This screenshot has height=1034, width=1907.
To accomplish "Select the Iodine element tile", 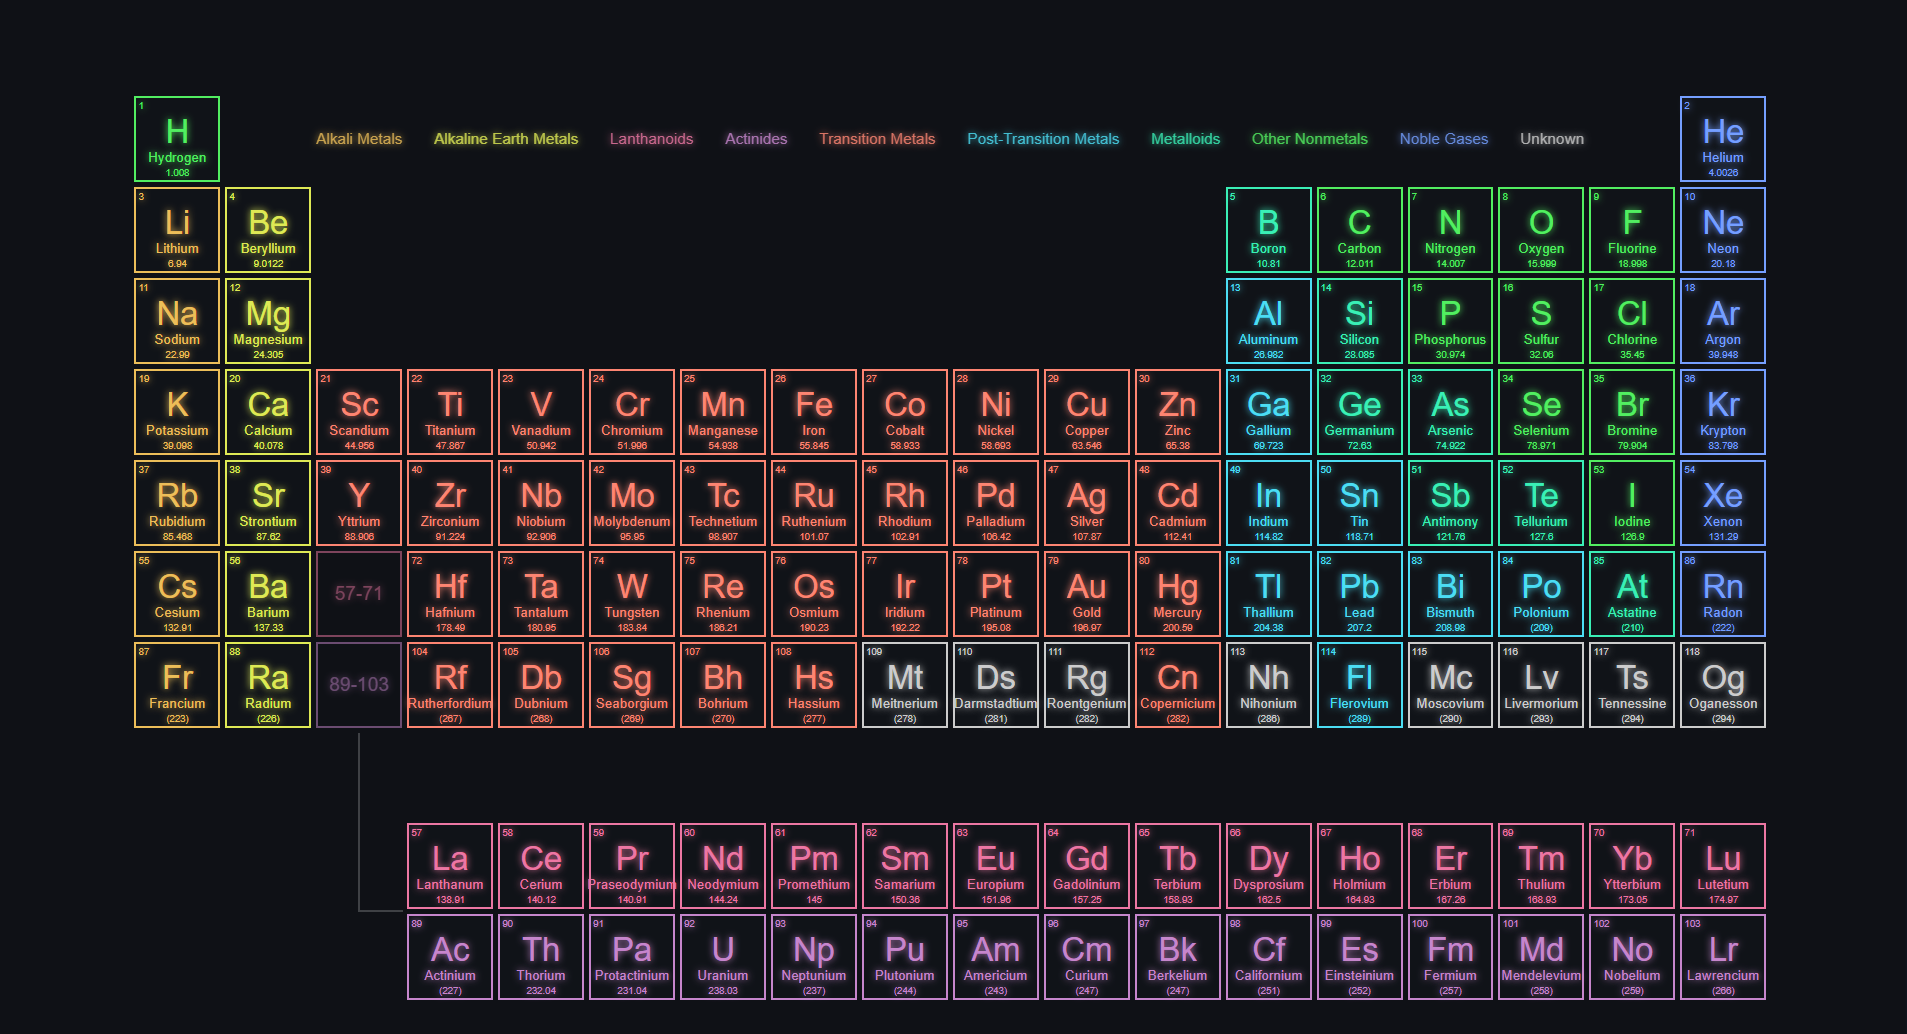I will [1632, 503].
